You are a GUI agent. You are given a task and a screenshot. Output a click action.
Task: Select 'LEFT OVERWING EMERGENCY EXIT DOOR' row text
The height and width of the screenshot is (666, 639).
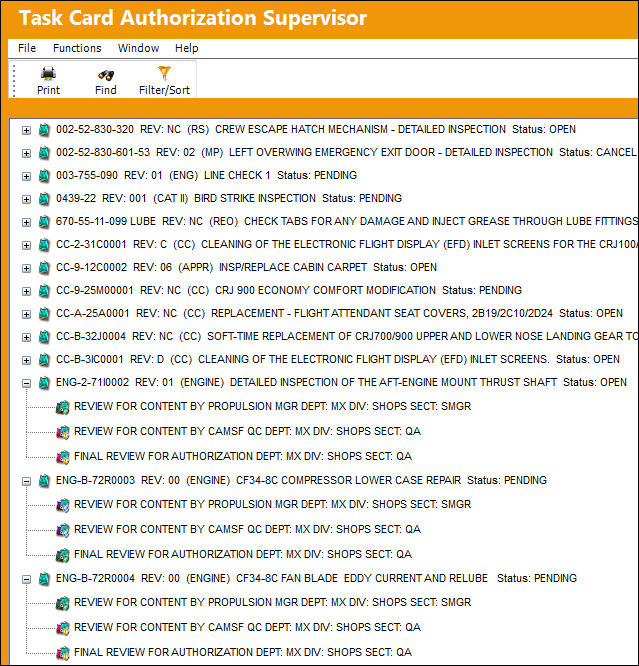[x=346, y=152]
